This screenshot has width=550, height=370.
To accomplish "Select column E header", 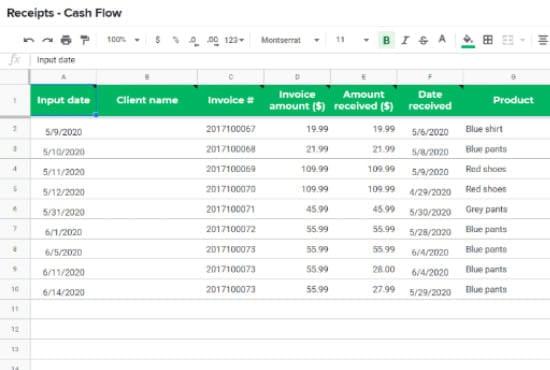I will tap(363, 77).
